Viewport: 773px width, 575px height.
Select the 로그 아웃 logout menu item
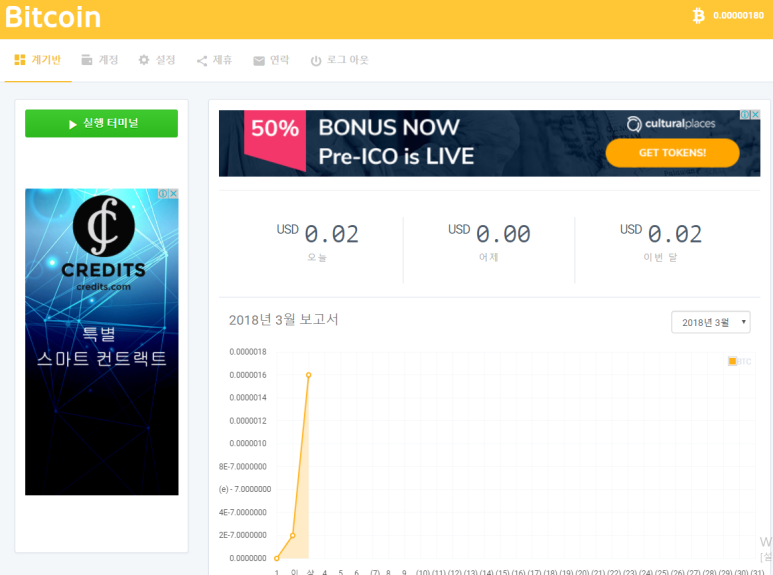[340, 60]
